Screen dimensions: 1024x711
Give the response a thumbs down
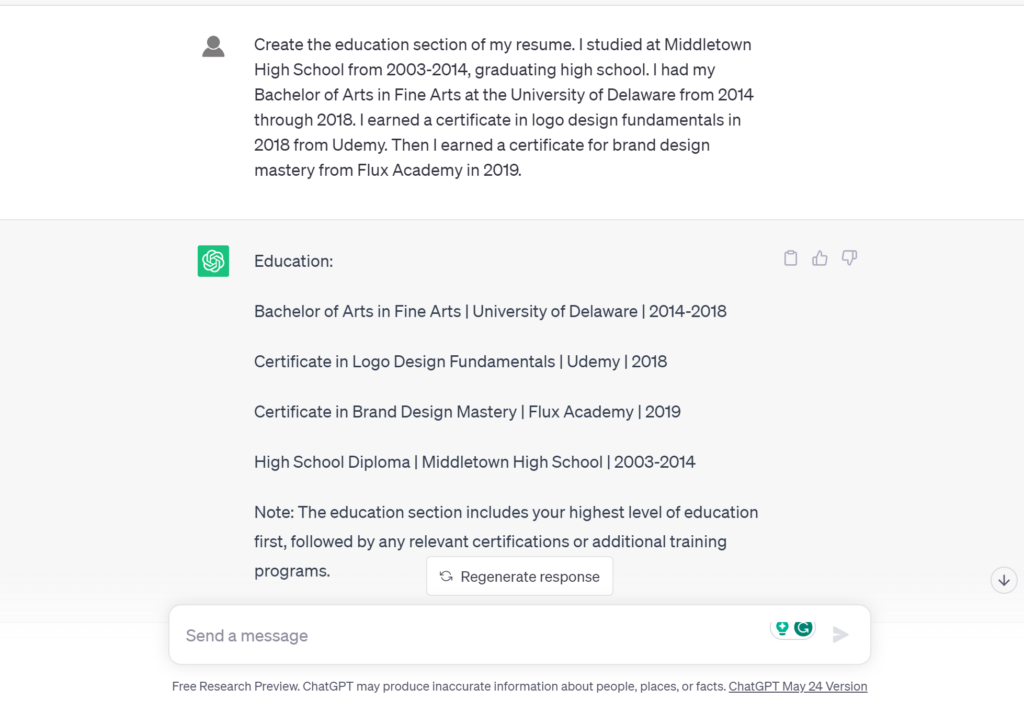pos(849,258)
